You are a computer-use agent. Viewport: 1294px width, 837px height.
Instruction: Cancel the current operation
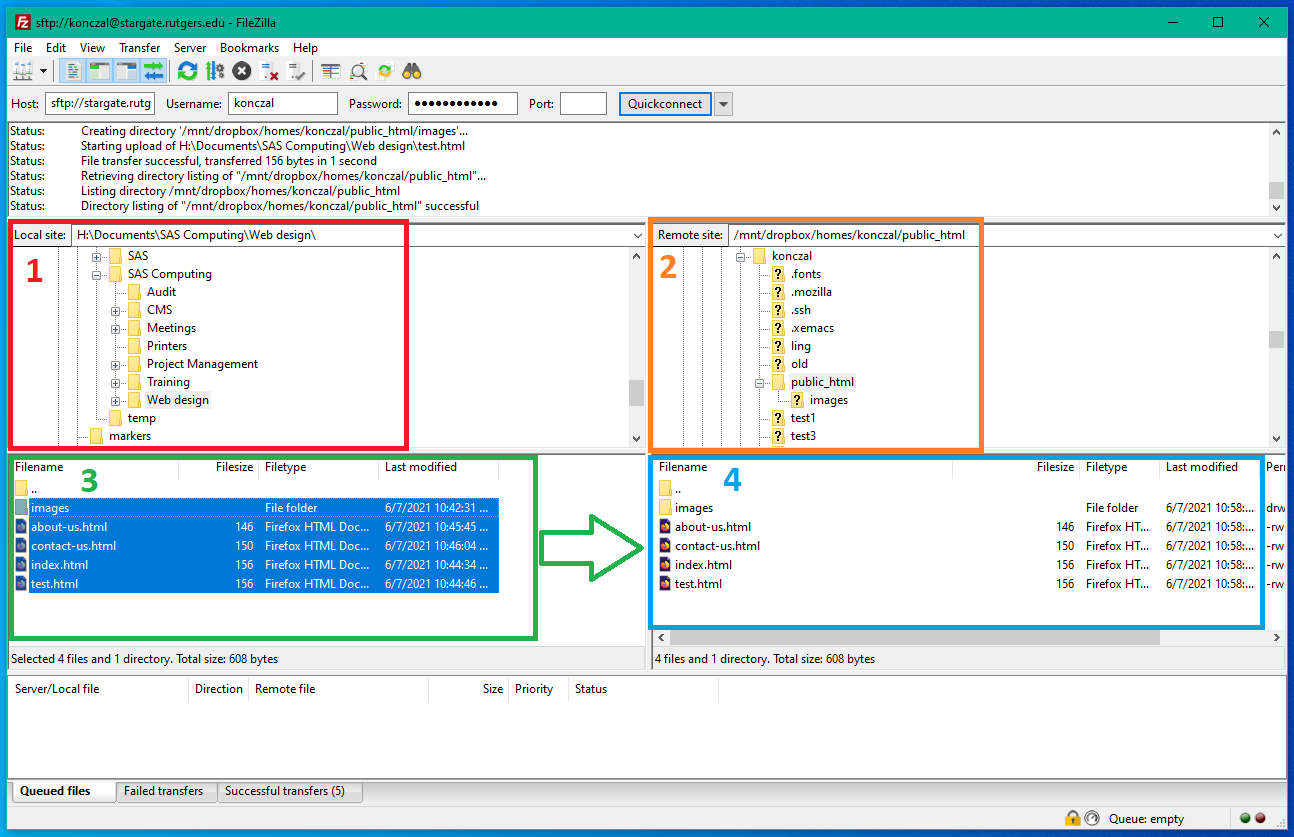click(x=241, y=71)
